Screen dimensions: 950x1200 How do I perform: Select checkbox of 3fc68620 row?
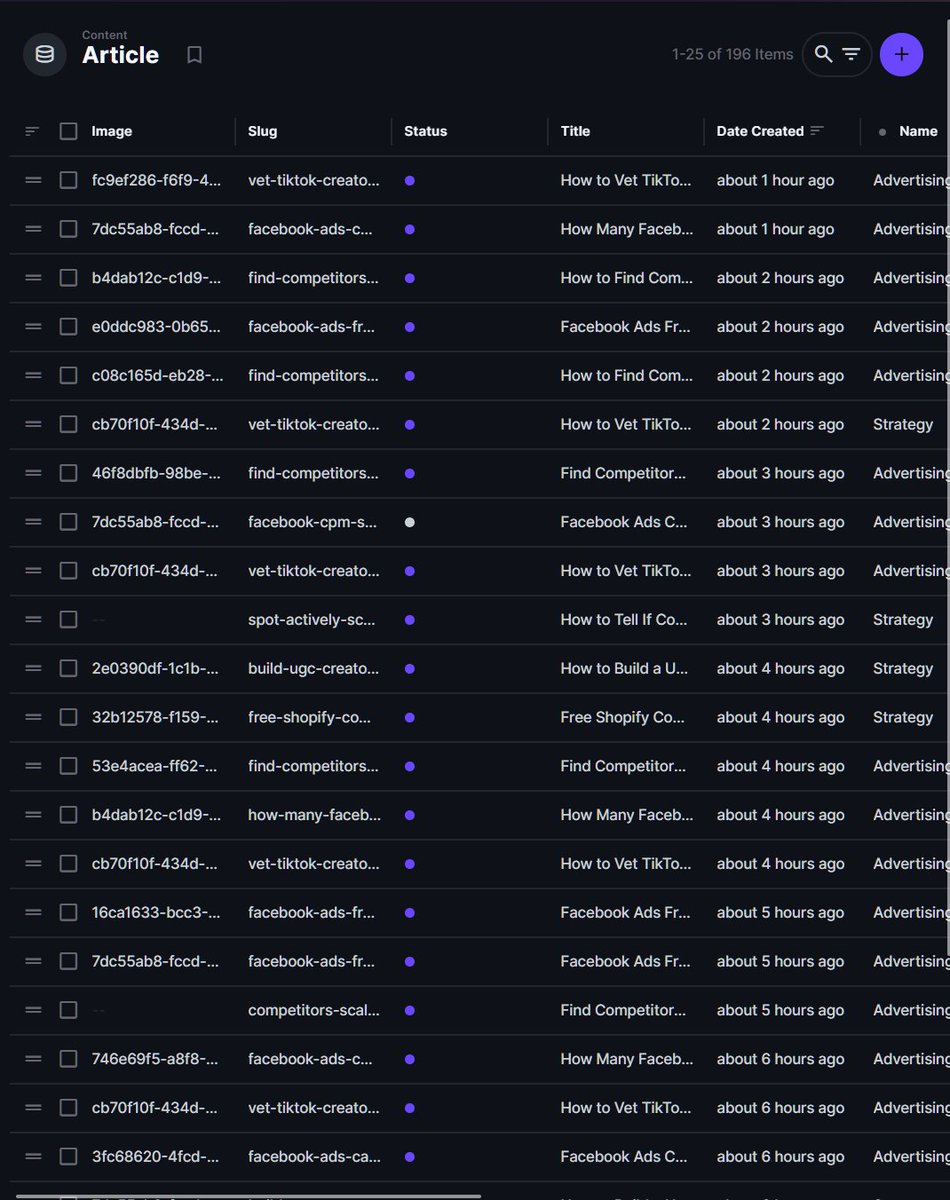coord(68,1156)
